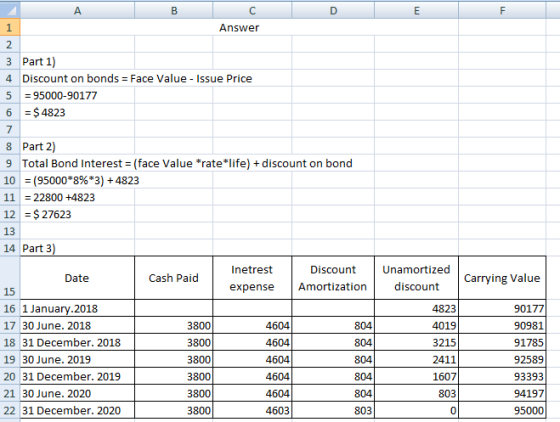
Task: Click carrying value 91785
Action: 502,342
